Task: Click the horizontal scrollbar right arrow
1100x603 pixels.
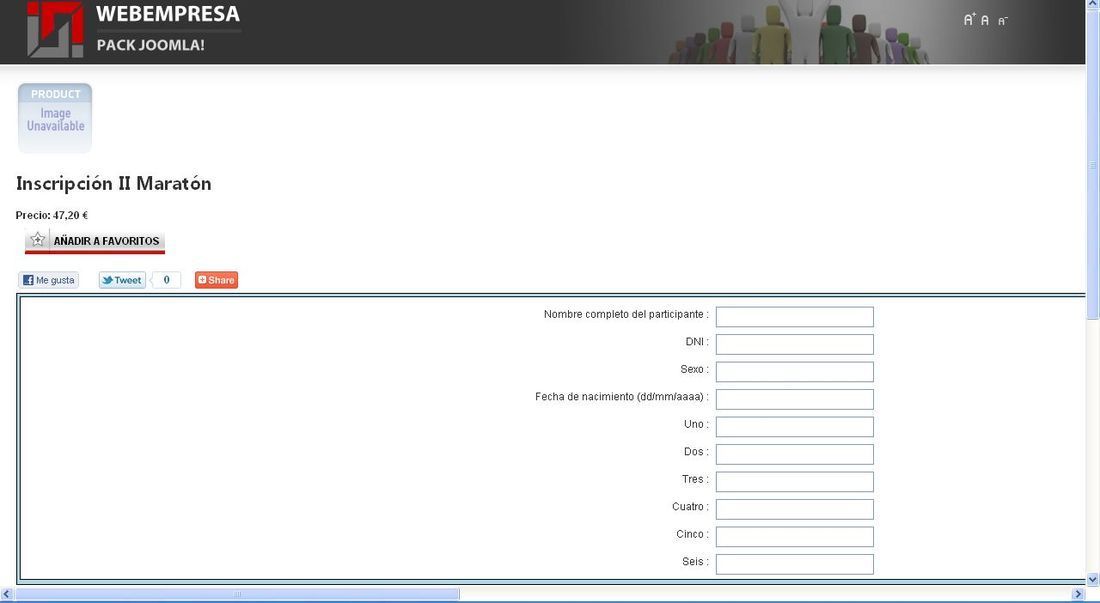Action: tap(1079, 595)
